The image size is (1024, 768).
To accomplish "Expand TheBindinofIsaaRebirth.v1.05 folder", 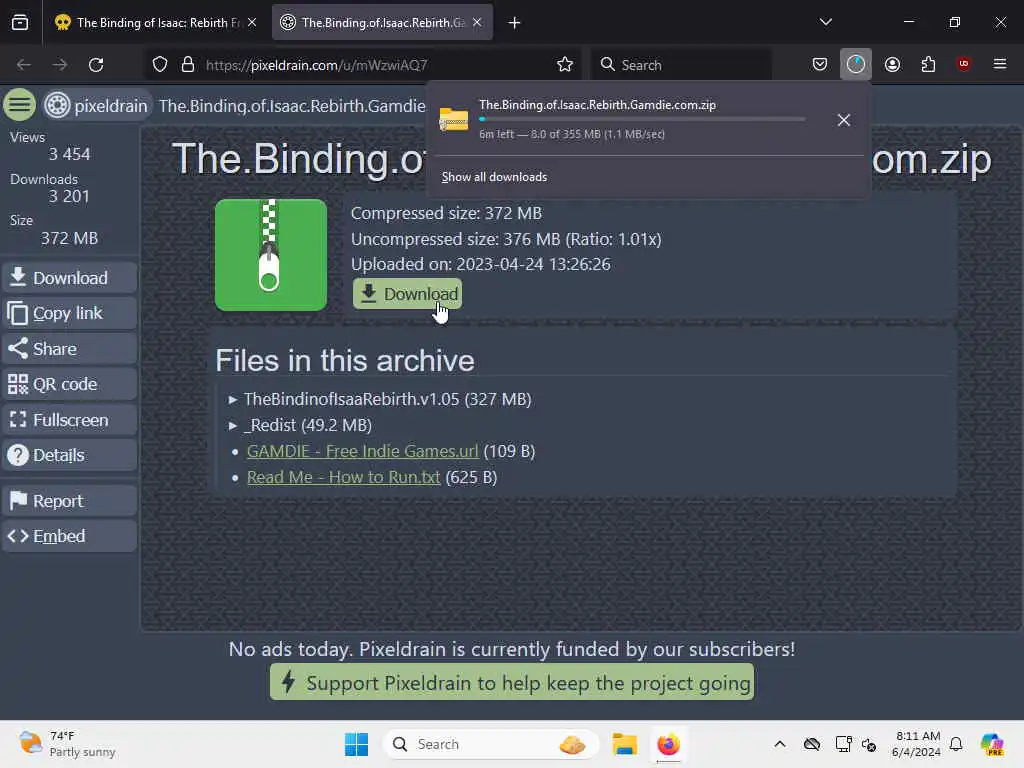I will tap(380, 399).
